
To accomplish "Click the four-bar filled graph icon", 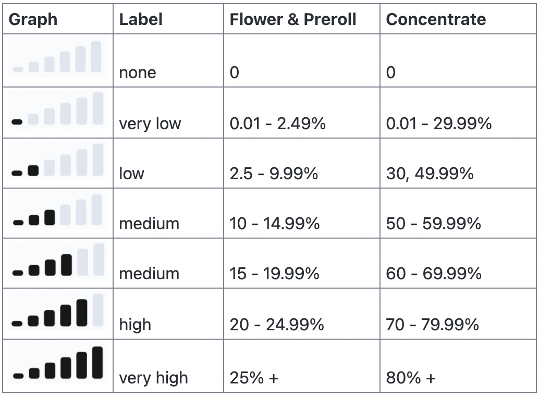I will coord(58,260).
